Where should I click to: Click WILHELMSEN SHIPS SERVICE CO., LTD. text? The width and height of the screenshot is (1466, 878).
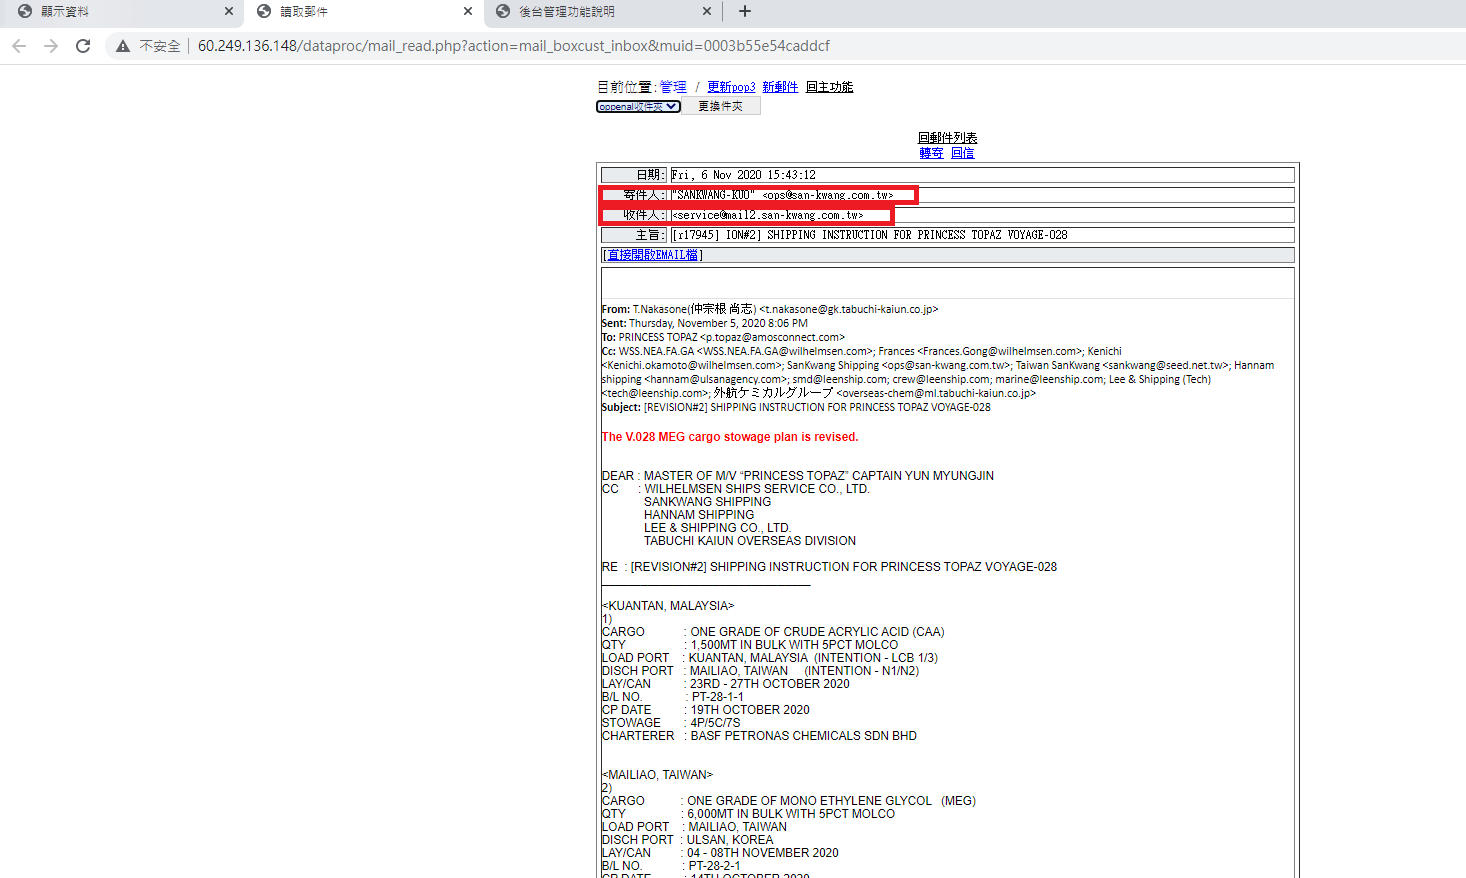tap(757, 489)
